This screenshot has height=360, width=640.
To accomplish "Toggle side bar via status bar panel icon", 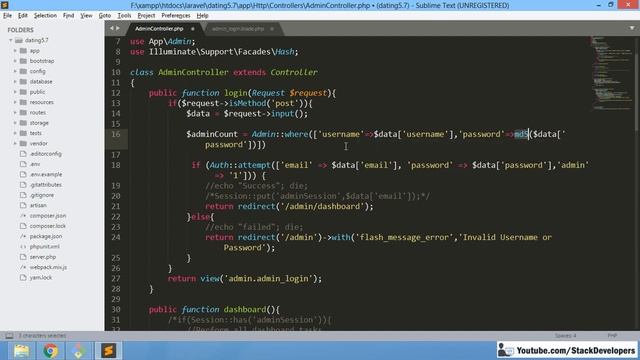I will [9, 336].
